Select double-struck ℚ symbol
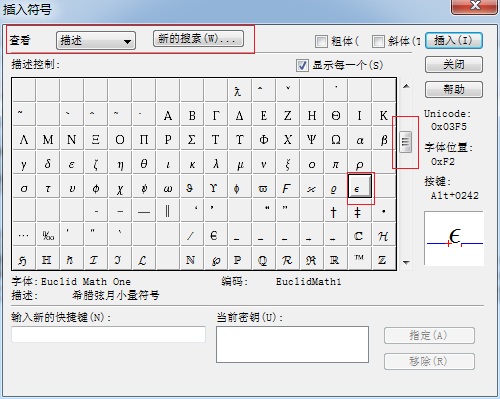The height and width of the screenshot is (399, 500). [263, 259]
